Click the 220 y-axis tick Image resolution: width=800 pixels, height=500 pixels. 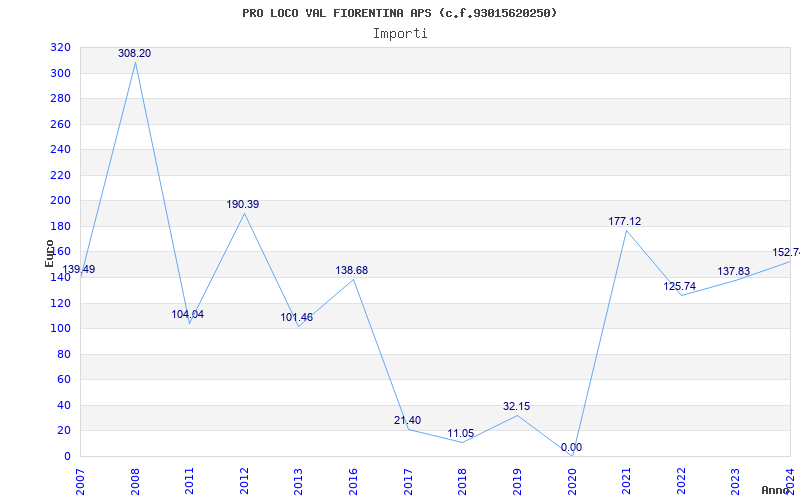60,175
